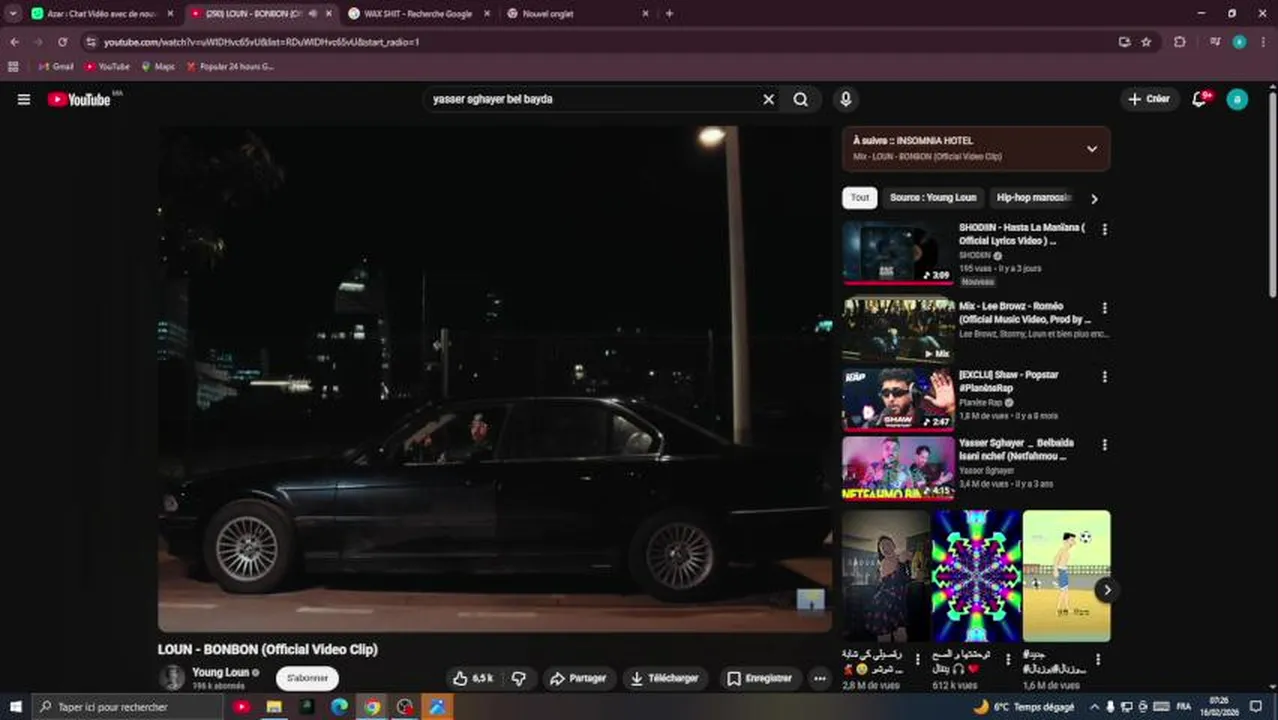Share the video via Partager
This screenshot has height=720, width=1278.
click(579, 678)
